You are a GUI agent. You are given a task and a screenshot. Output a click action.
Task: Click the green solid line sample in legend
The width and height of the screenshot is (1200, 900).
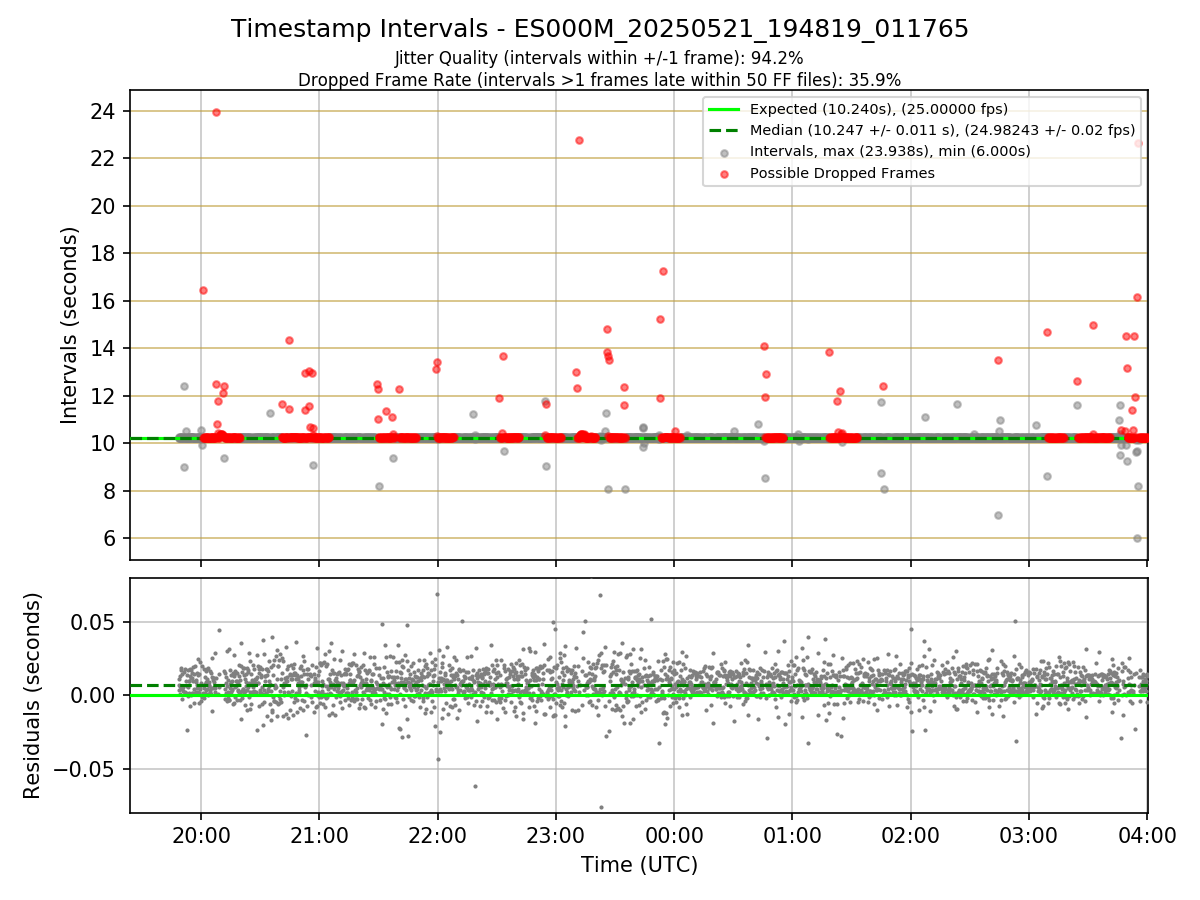click(x=725, y=109)
